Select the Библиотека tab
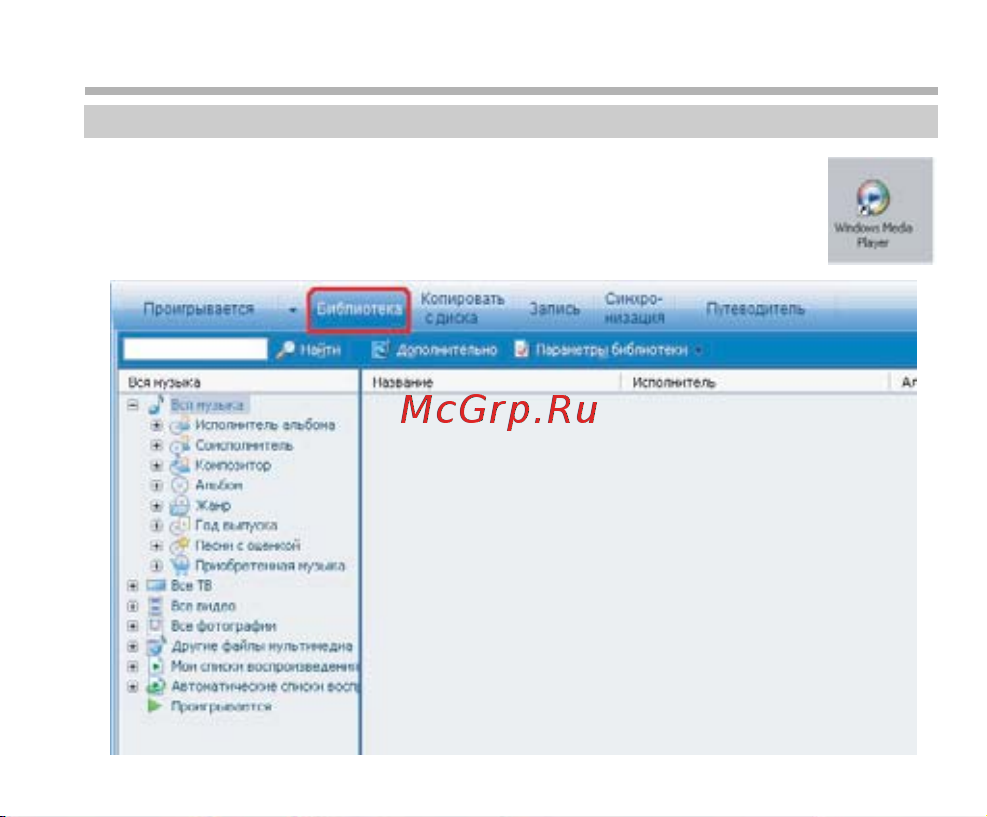The height and width of the screenshot is (817, 987). 359,309
